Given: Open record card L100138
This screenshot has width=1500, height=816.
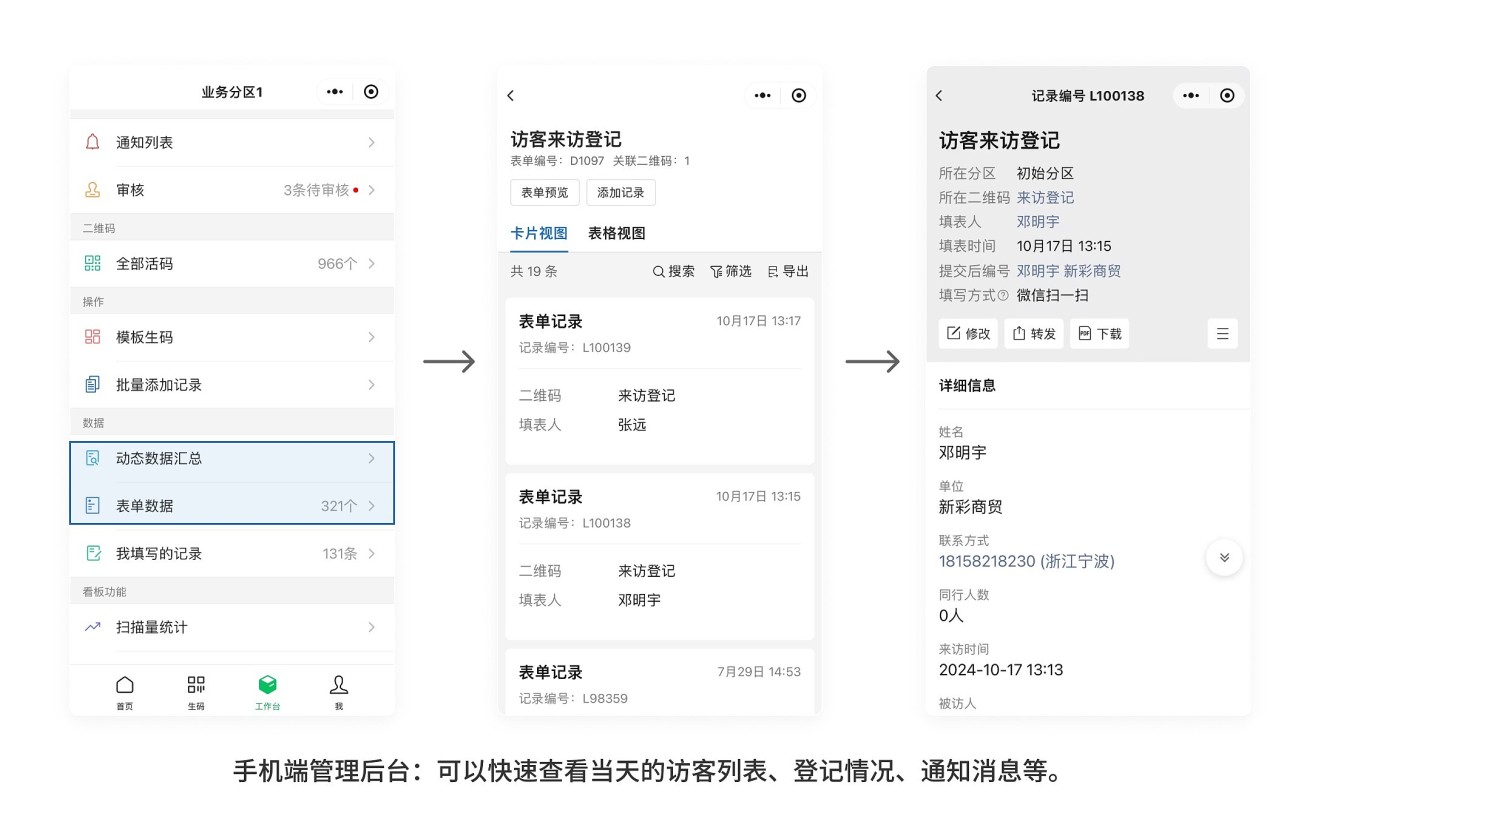Looking at the screenshot, I should (660, 556).
